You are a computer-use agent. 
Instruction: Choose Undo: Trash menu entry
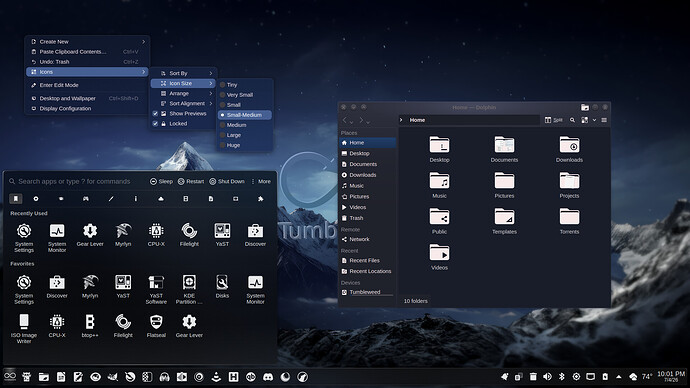87,62
